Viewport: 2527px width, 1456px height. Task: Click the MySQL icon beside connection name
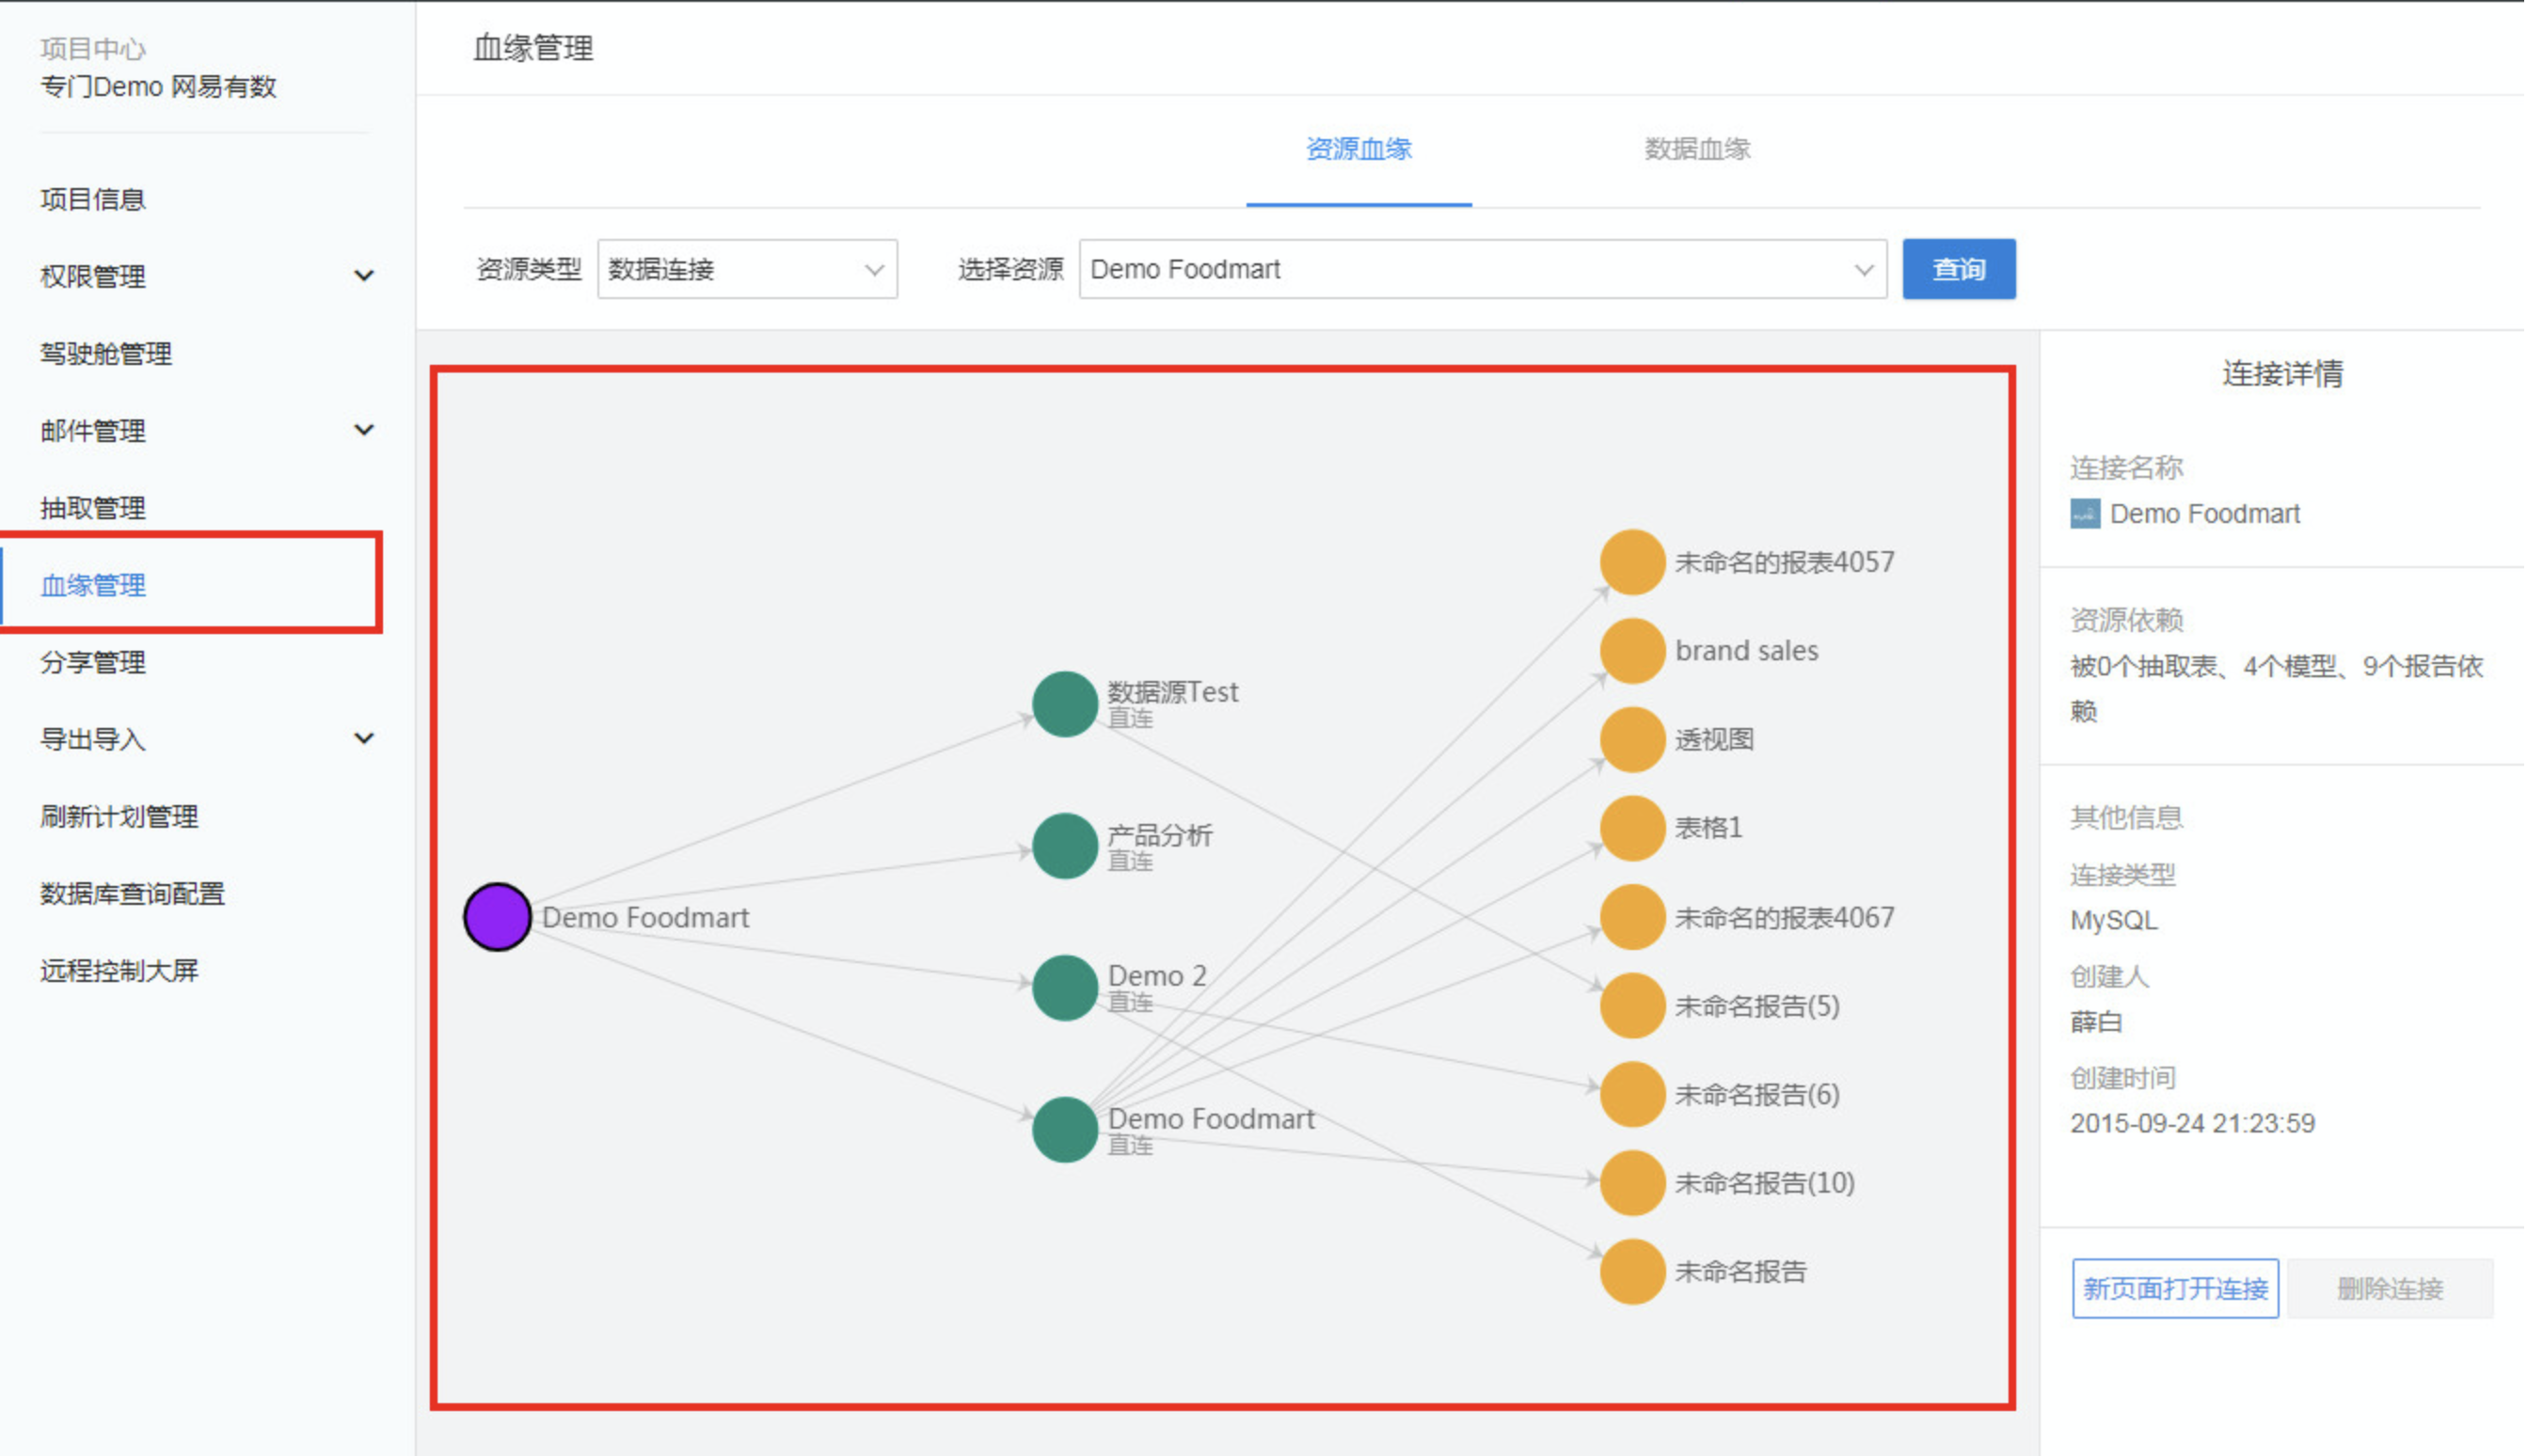point(2085,514)
